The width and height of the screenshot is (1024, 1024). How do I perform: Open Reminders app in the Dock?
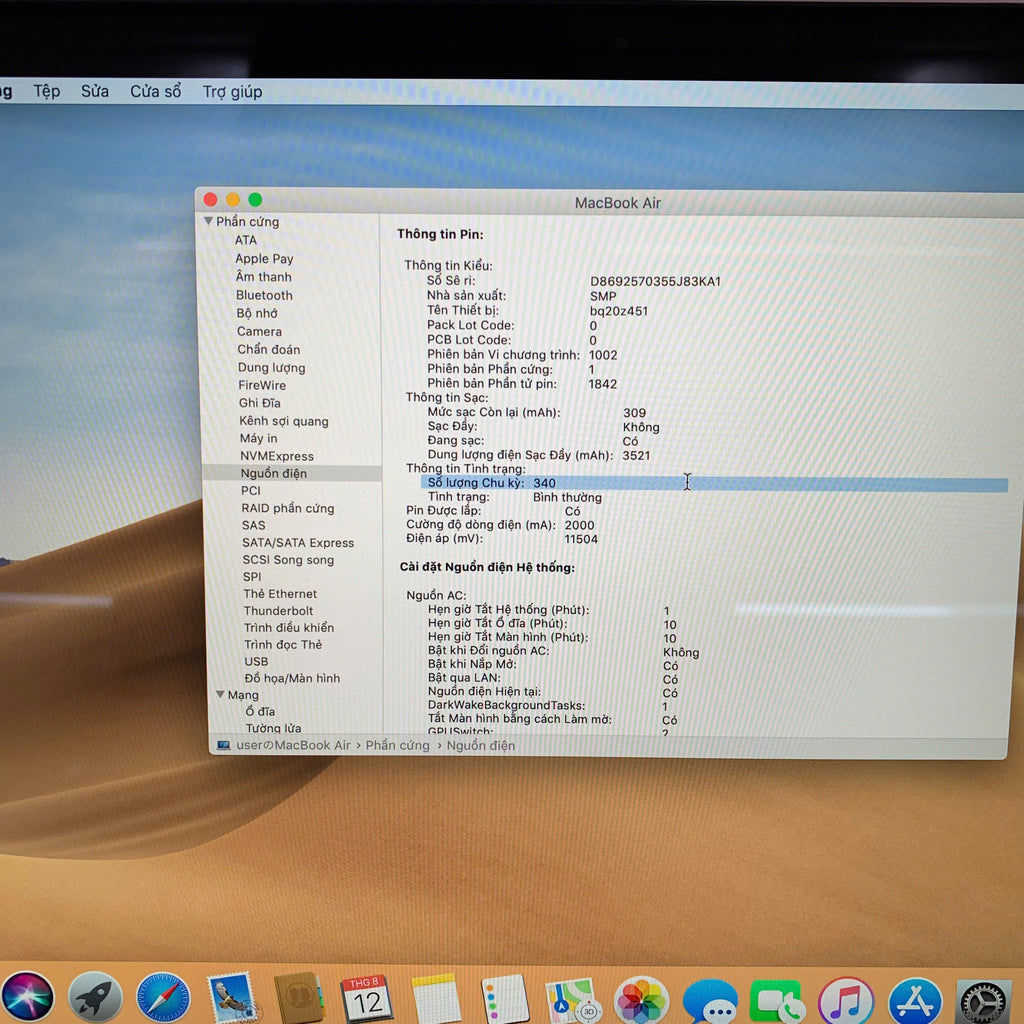504,999
